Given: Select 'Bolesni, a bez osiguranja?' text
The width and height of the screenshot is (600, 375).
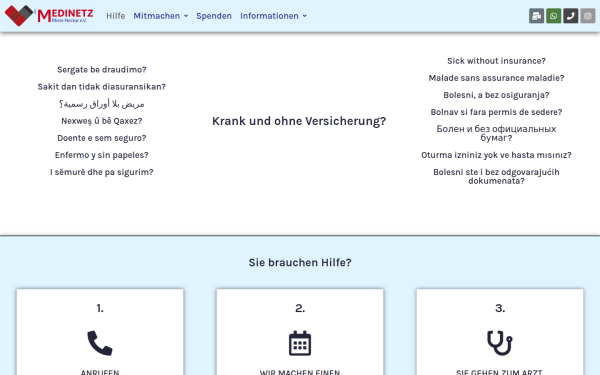Looking at the screenshot, I should 496,95.
